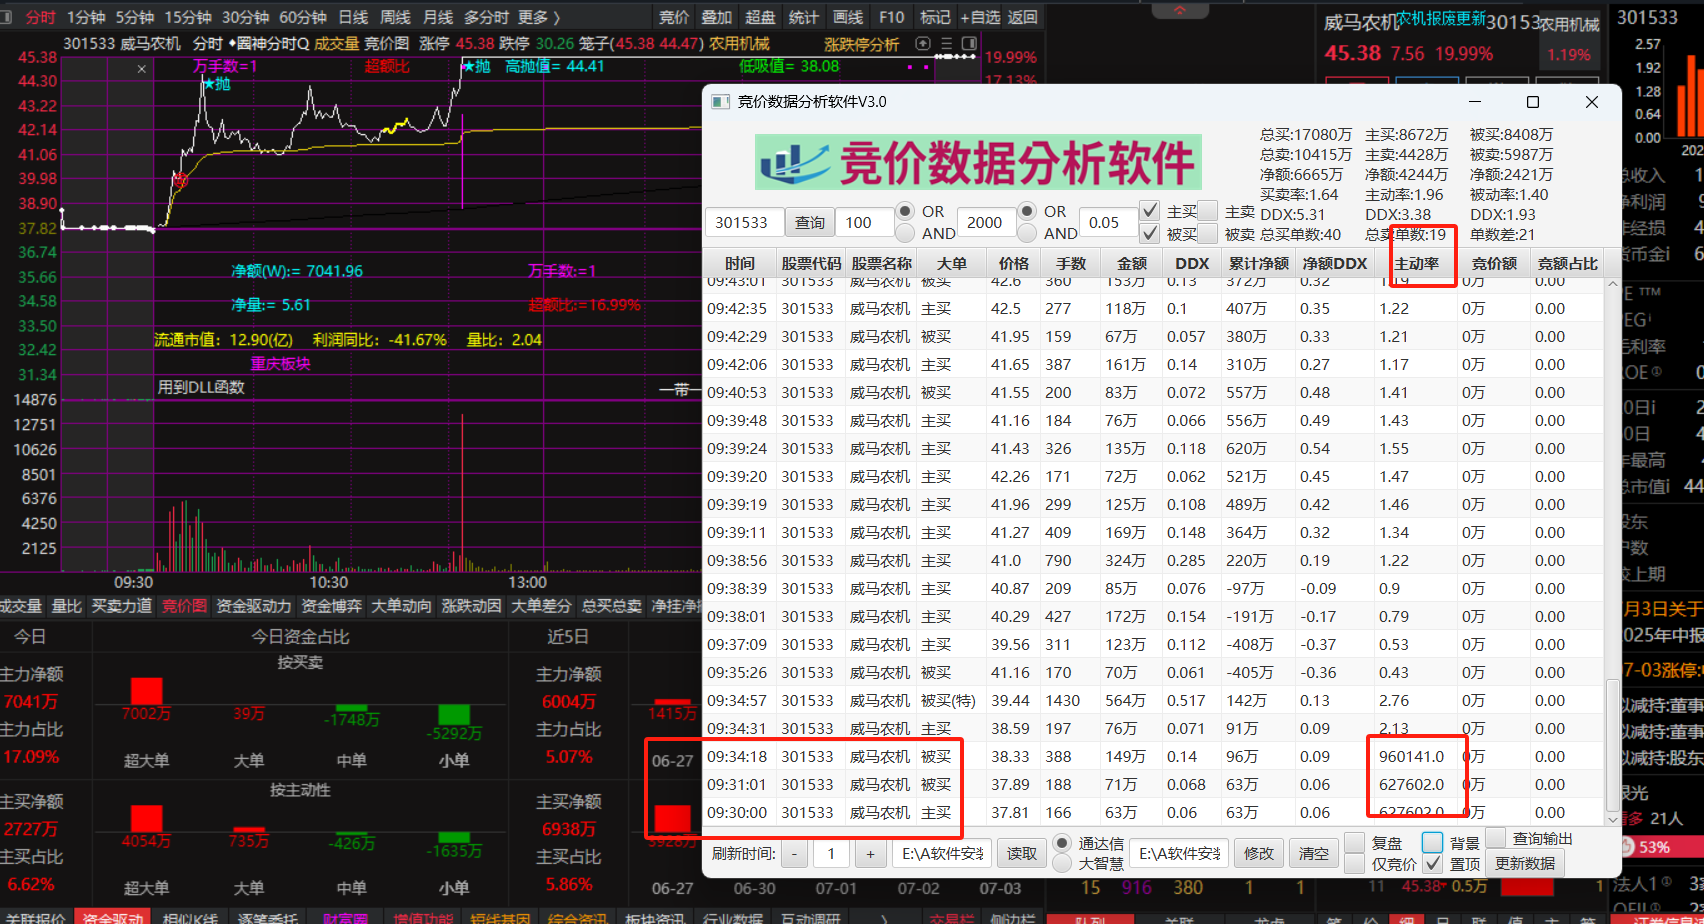Click the 标记 marker tool
The width and height of the screenshot is (1704, 924).
(x=936, y=16)
